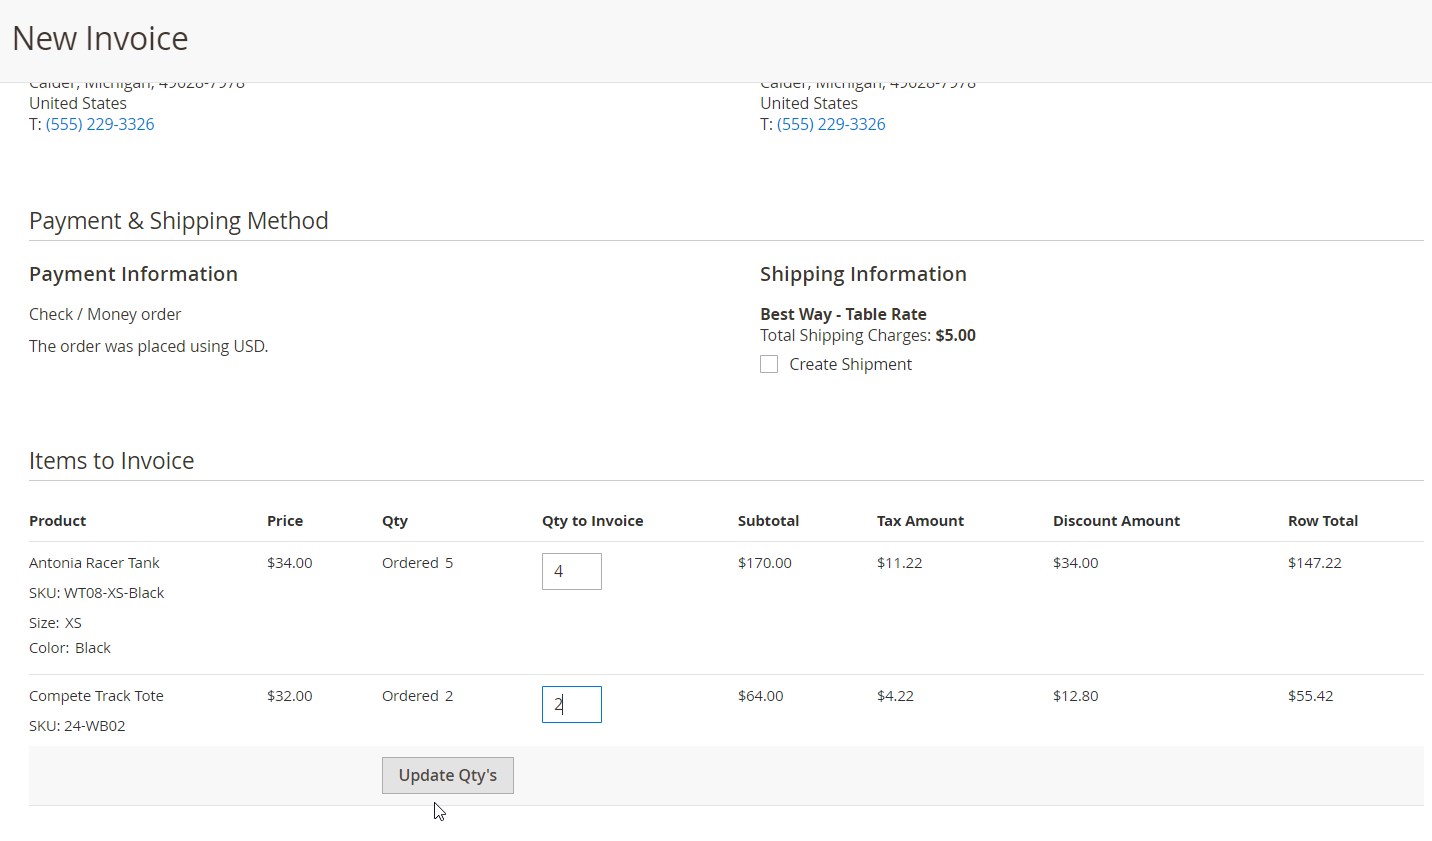Click the Discount Amount column header
This screenshot has height=841, width=1432.
[x=1116, y=520]
